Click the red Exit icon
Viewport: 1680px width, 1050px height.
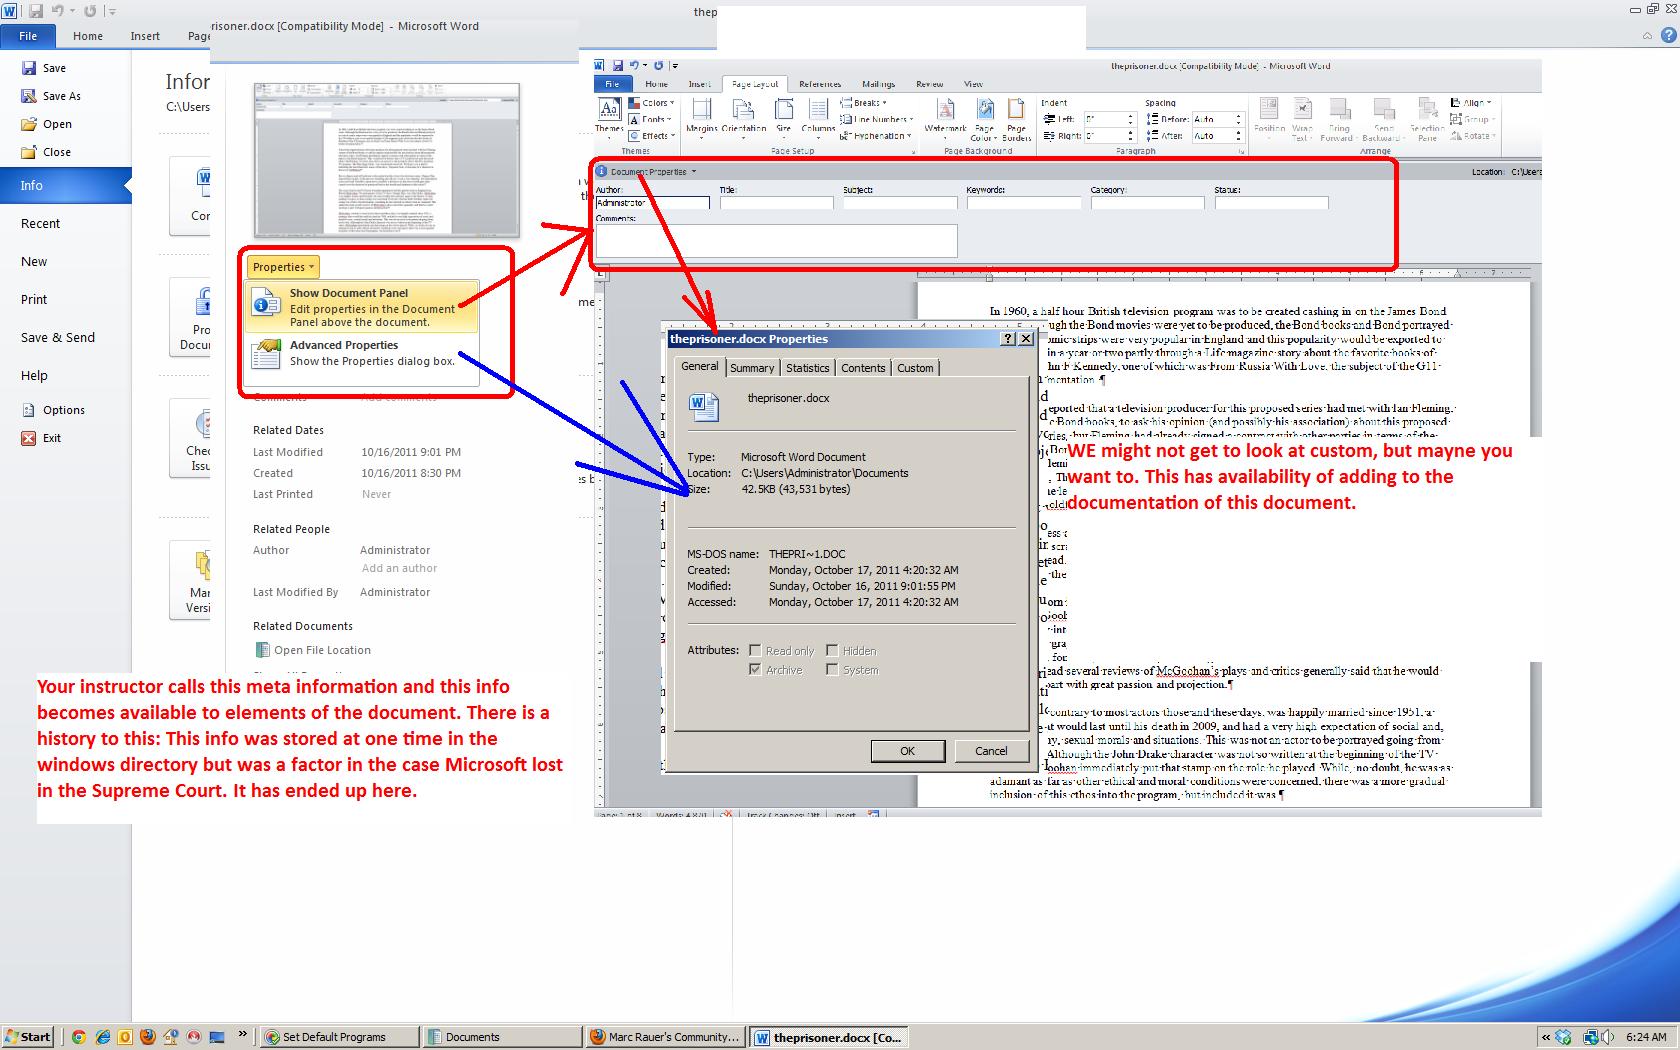tap(28, 438)
